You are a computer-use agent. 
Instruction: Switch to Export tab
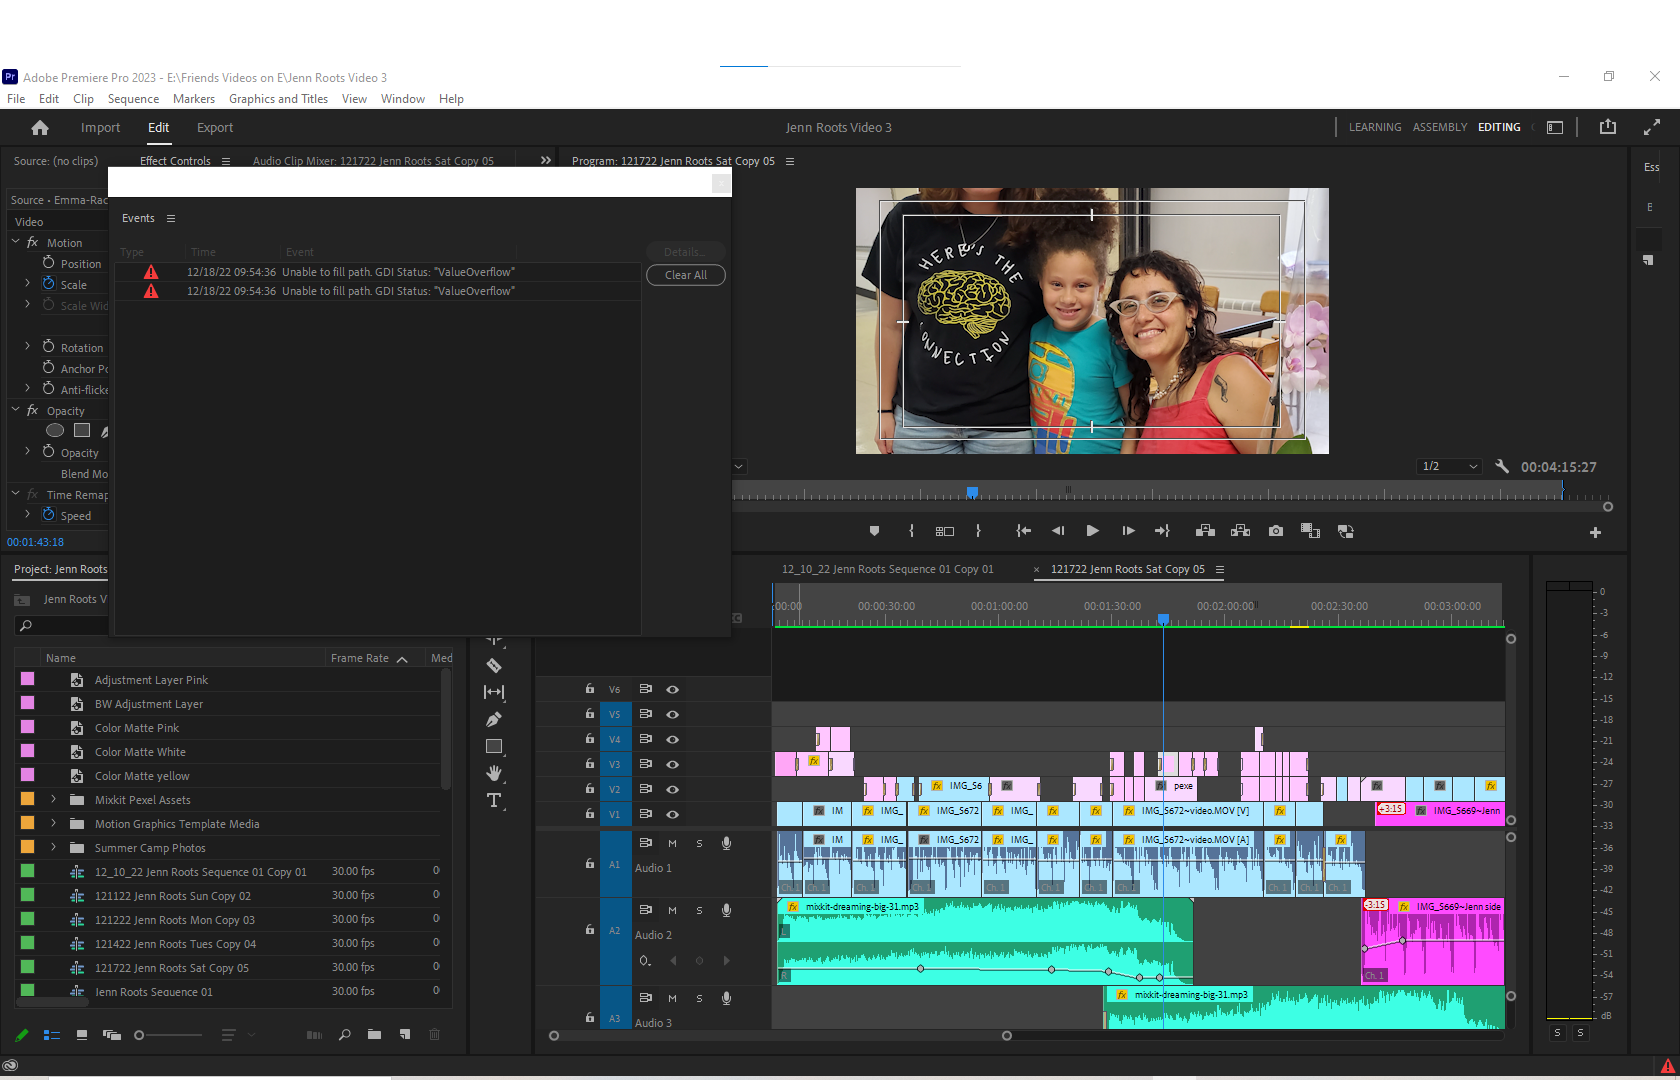pos(215,128)
